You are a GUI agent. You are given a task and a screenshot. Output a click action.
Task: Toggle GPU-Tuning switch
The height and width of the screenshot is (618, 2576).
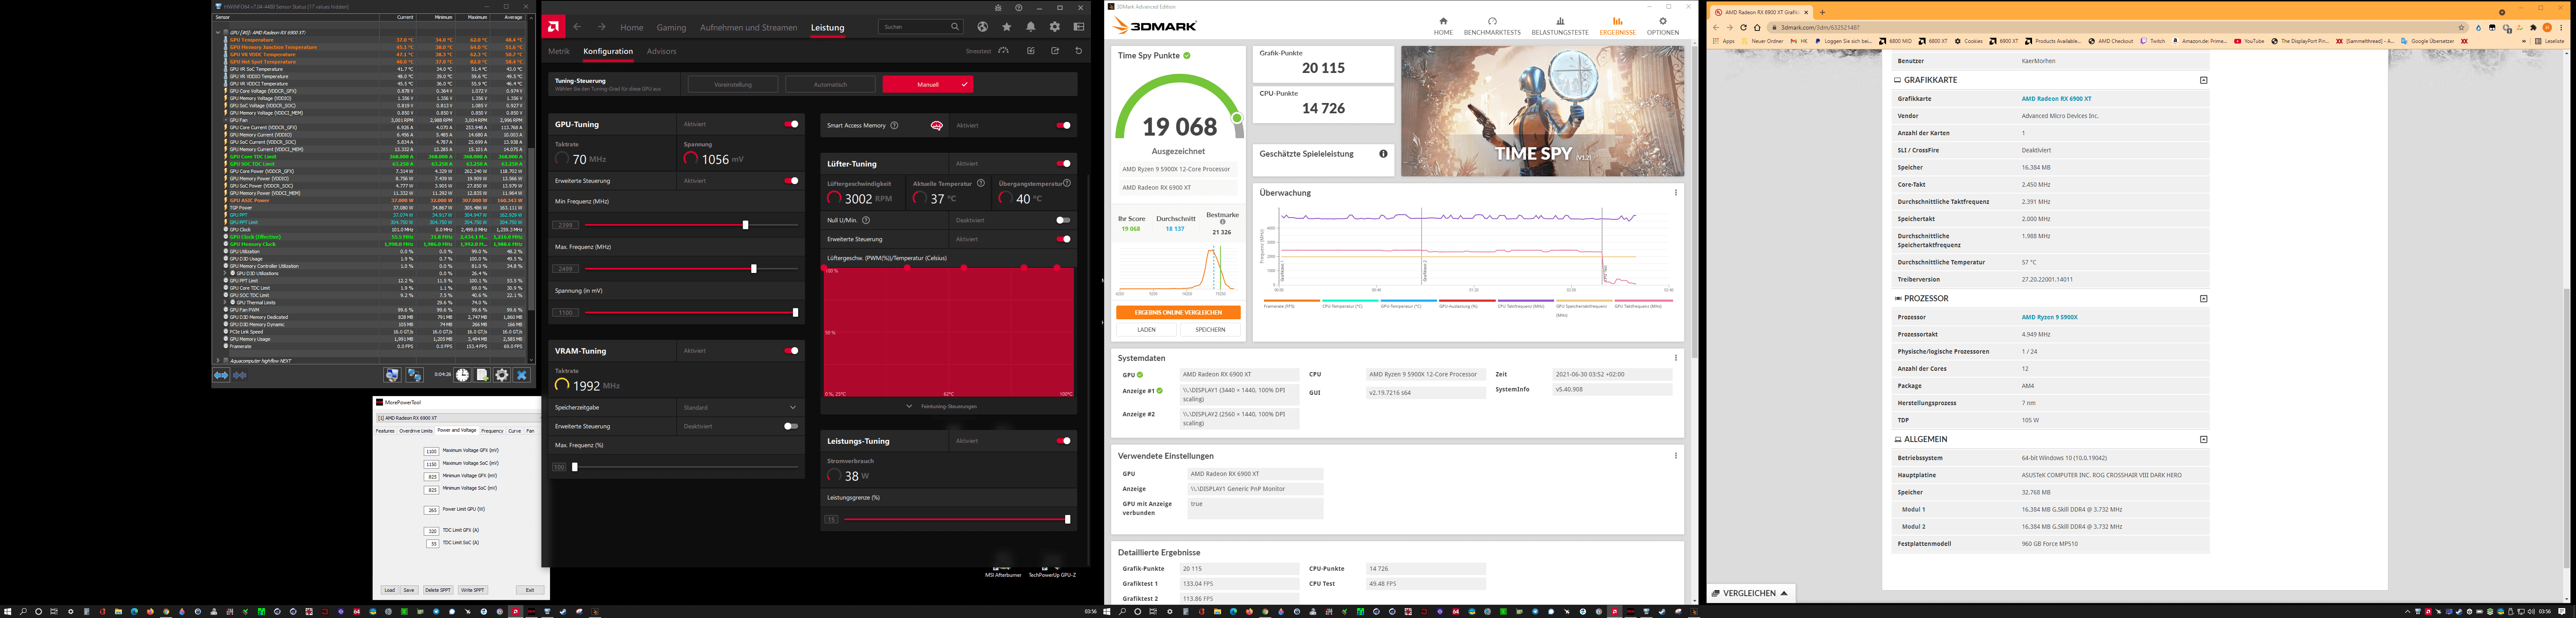point(791,124)
